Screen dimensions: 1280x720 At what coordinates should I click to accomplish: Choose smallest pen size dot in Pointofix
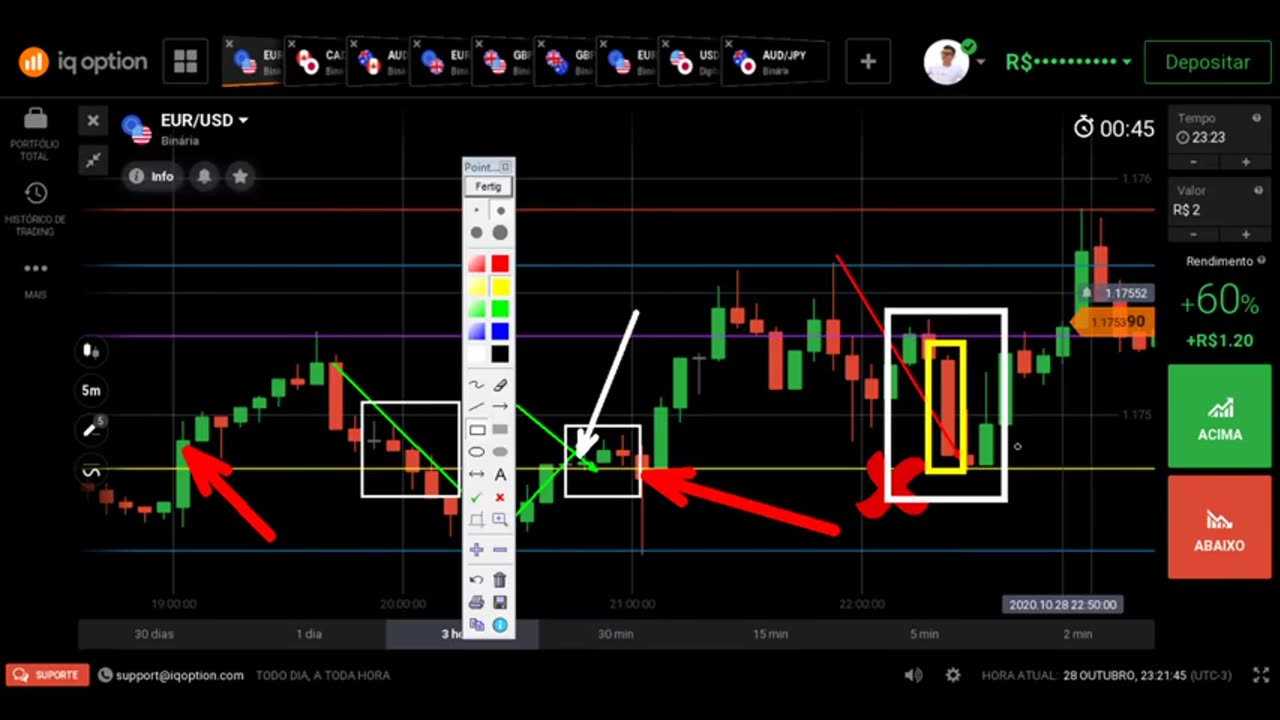(x=477, y=211)
